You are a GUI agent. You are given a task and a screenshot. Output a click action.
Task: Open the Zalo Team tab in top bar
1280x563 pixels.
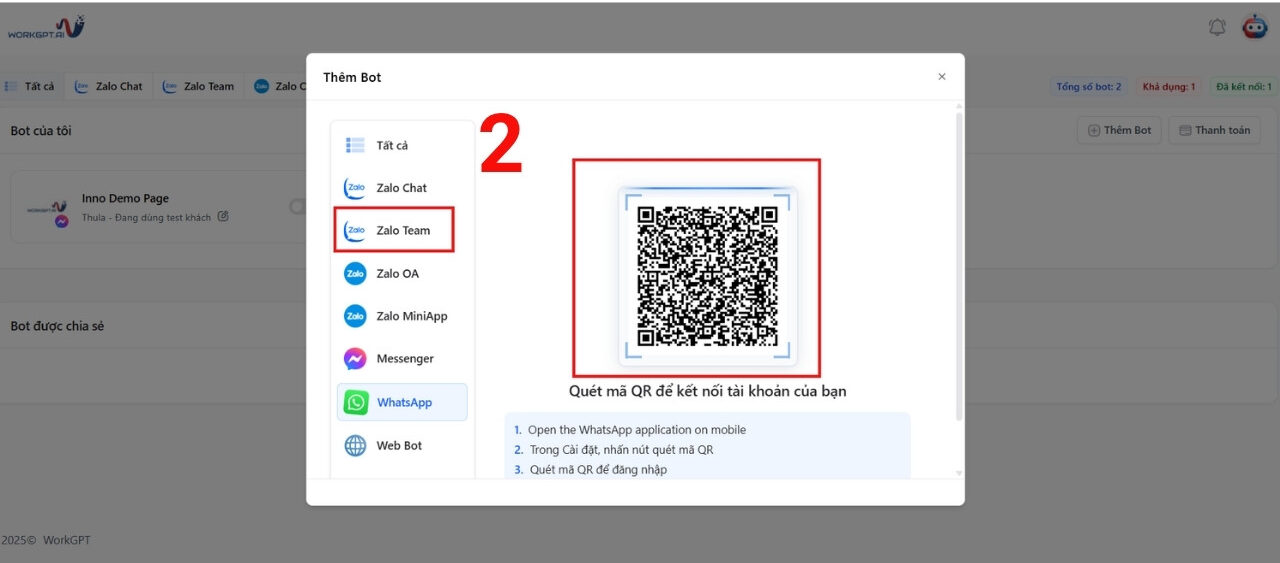tap(198, 86)
